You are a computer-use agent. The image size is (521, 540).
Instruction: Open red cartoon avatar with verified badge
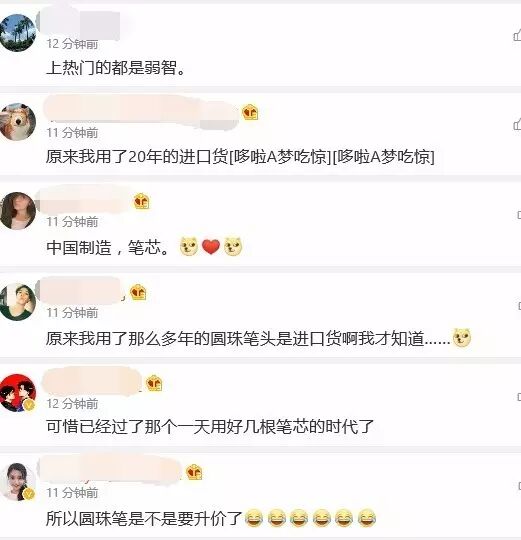pos(18,393)
